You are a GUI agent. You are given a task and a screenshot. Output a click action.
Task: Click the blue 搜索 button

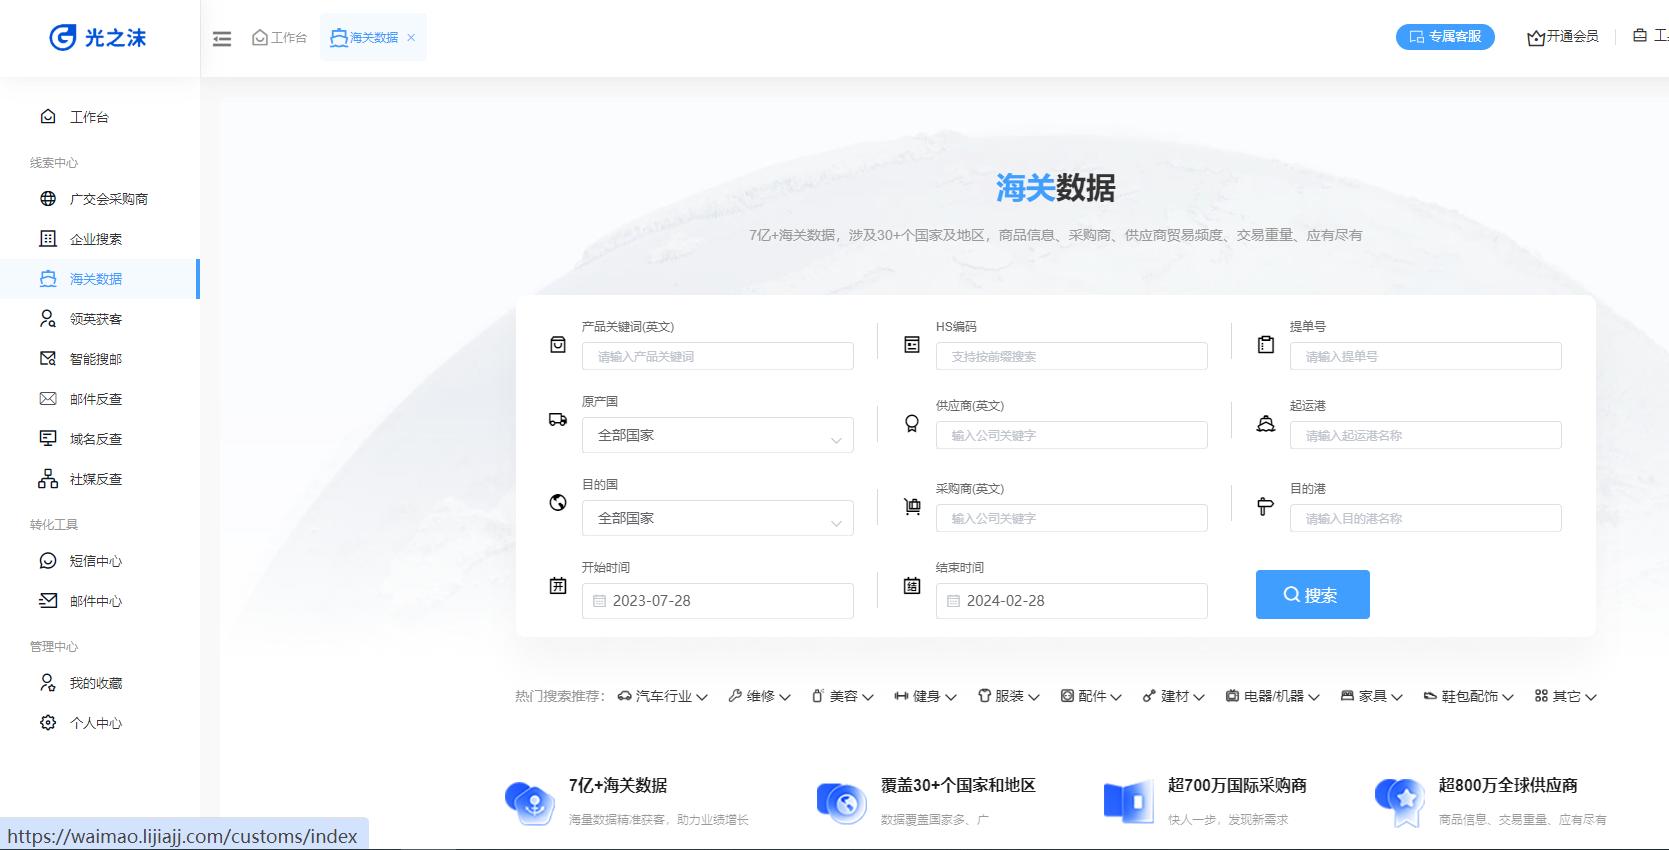1312,595
